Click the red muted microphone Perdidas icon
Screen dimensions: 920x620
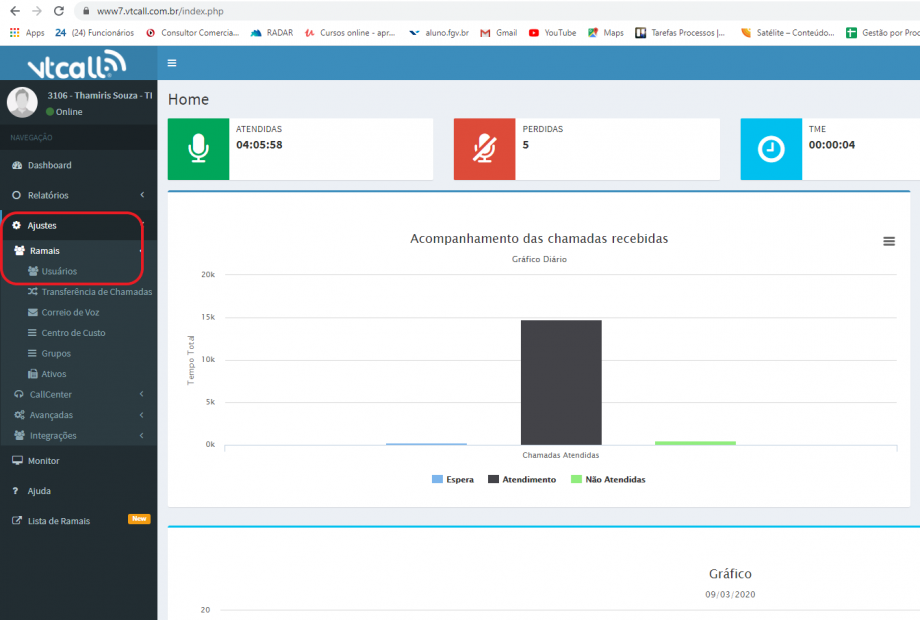pyautogui.click(x=484, y=149)
